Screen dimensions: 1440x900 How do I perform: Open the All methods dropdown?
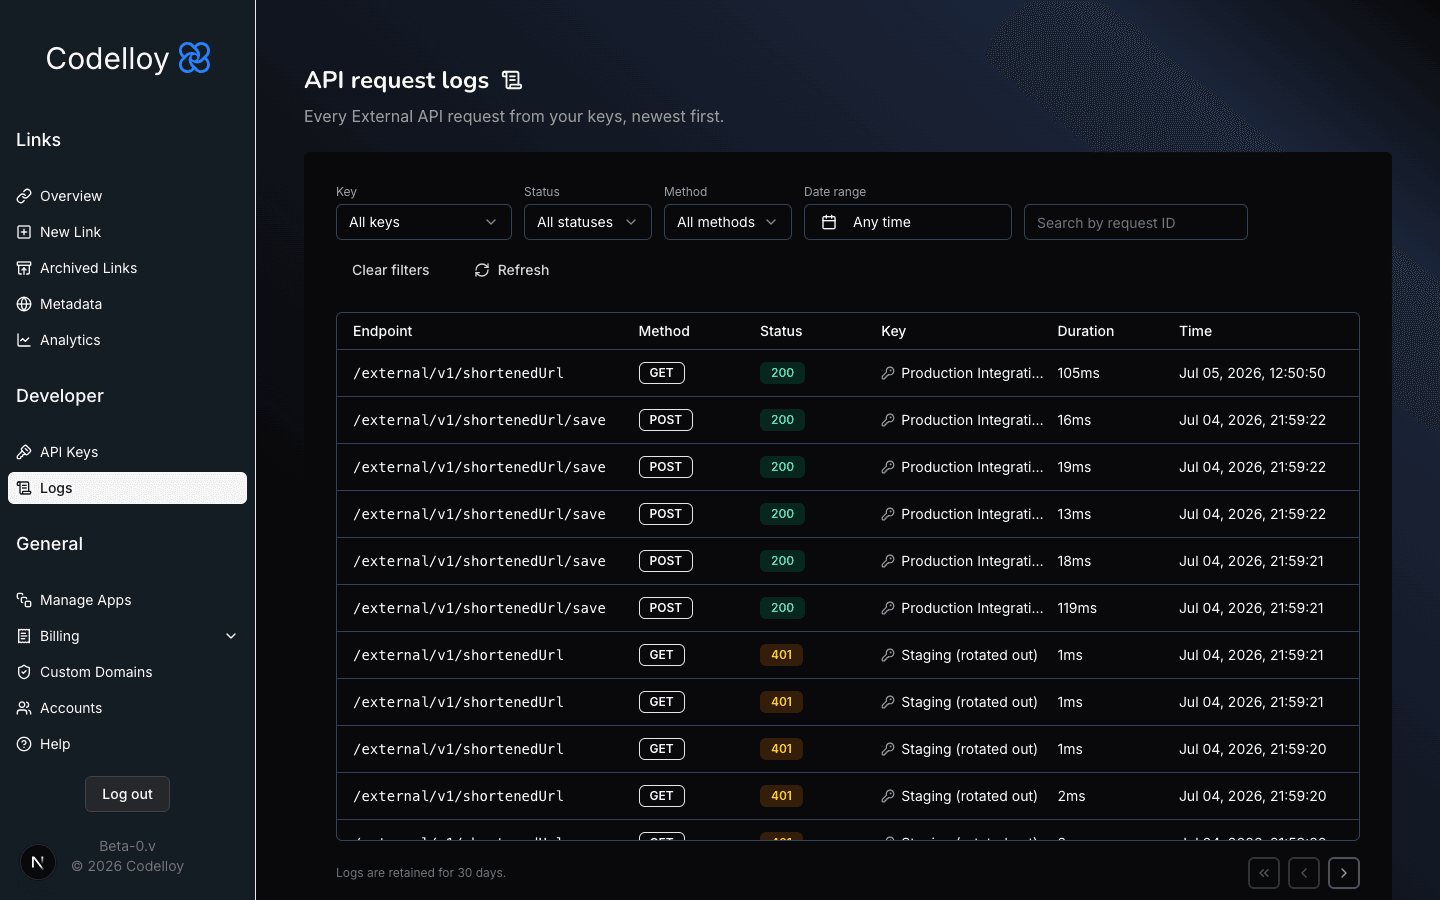pos(728,222)
